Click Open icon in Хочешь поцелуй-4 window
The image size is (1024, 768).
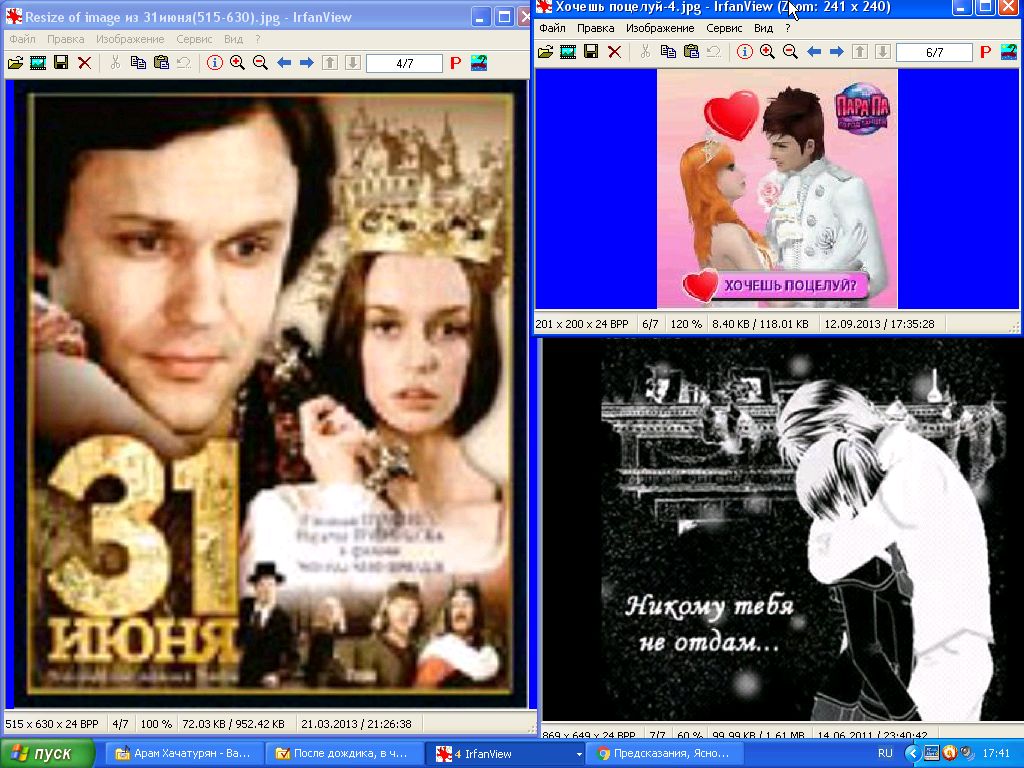point(545,52)
